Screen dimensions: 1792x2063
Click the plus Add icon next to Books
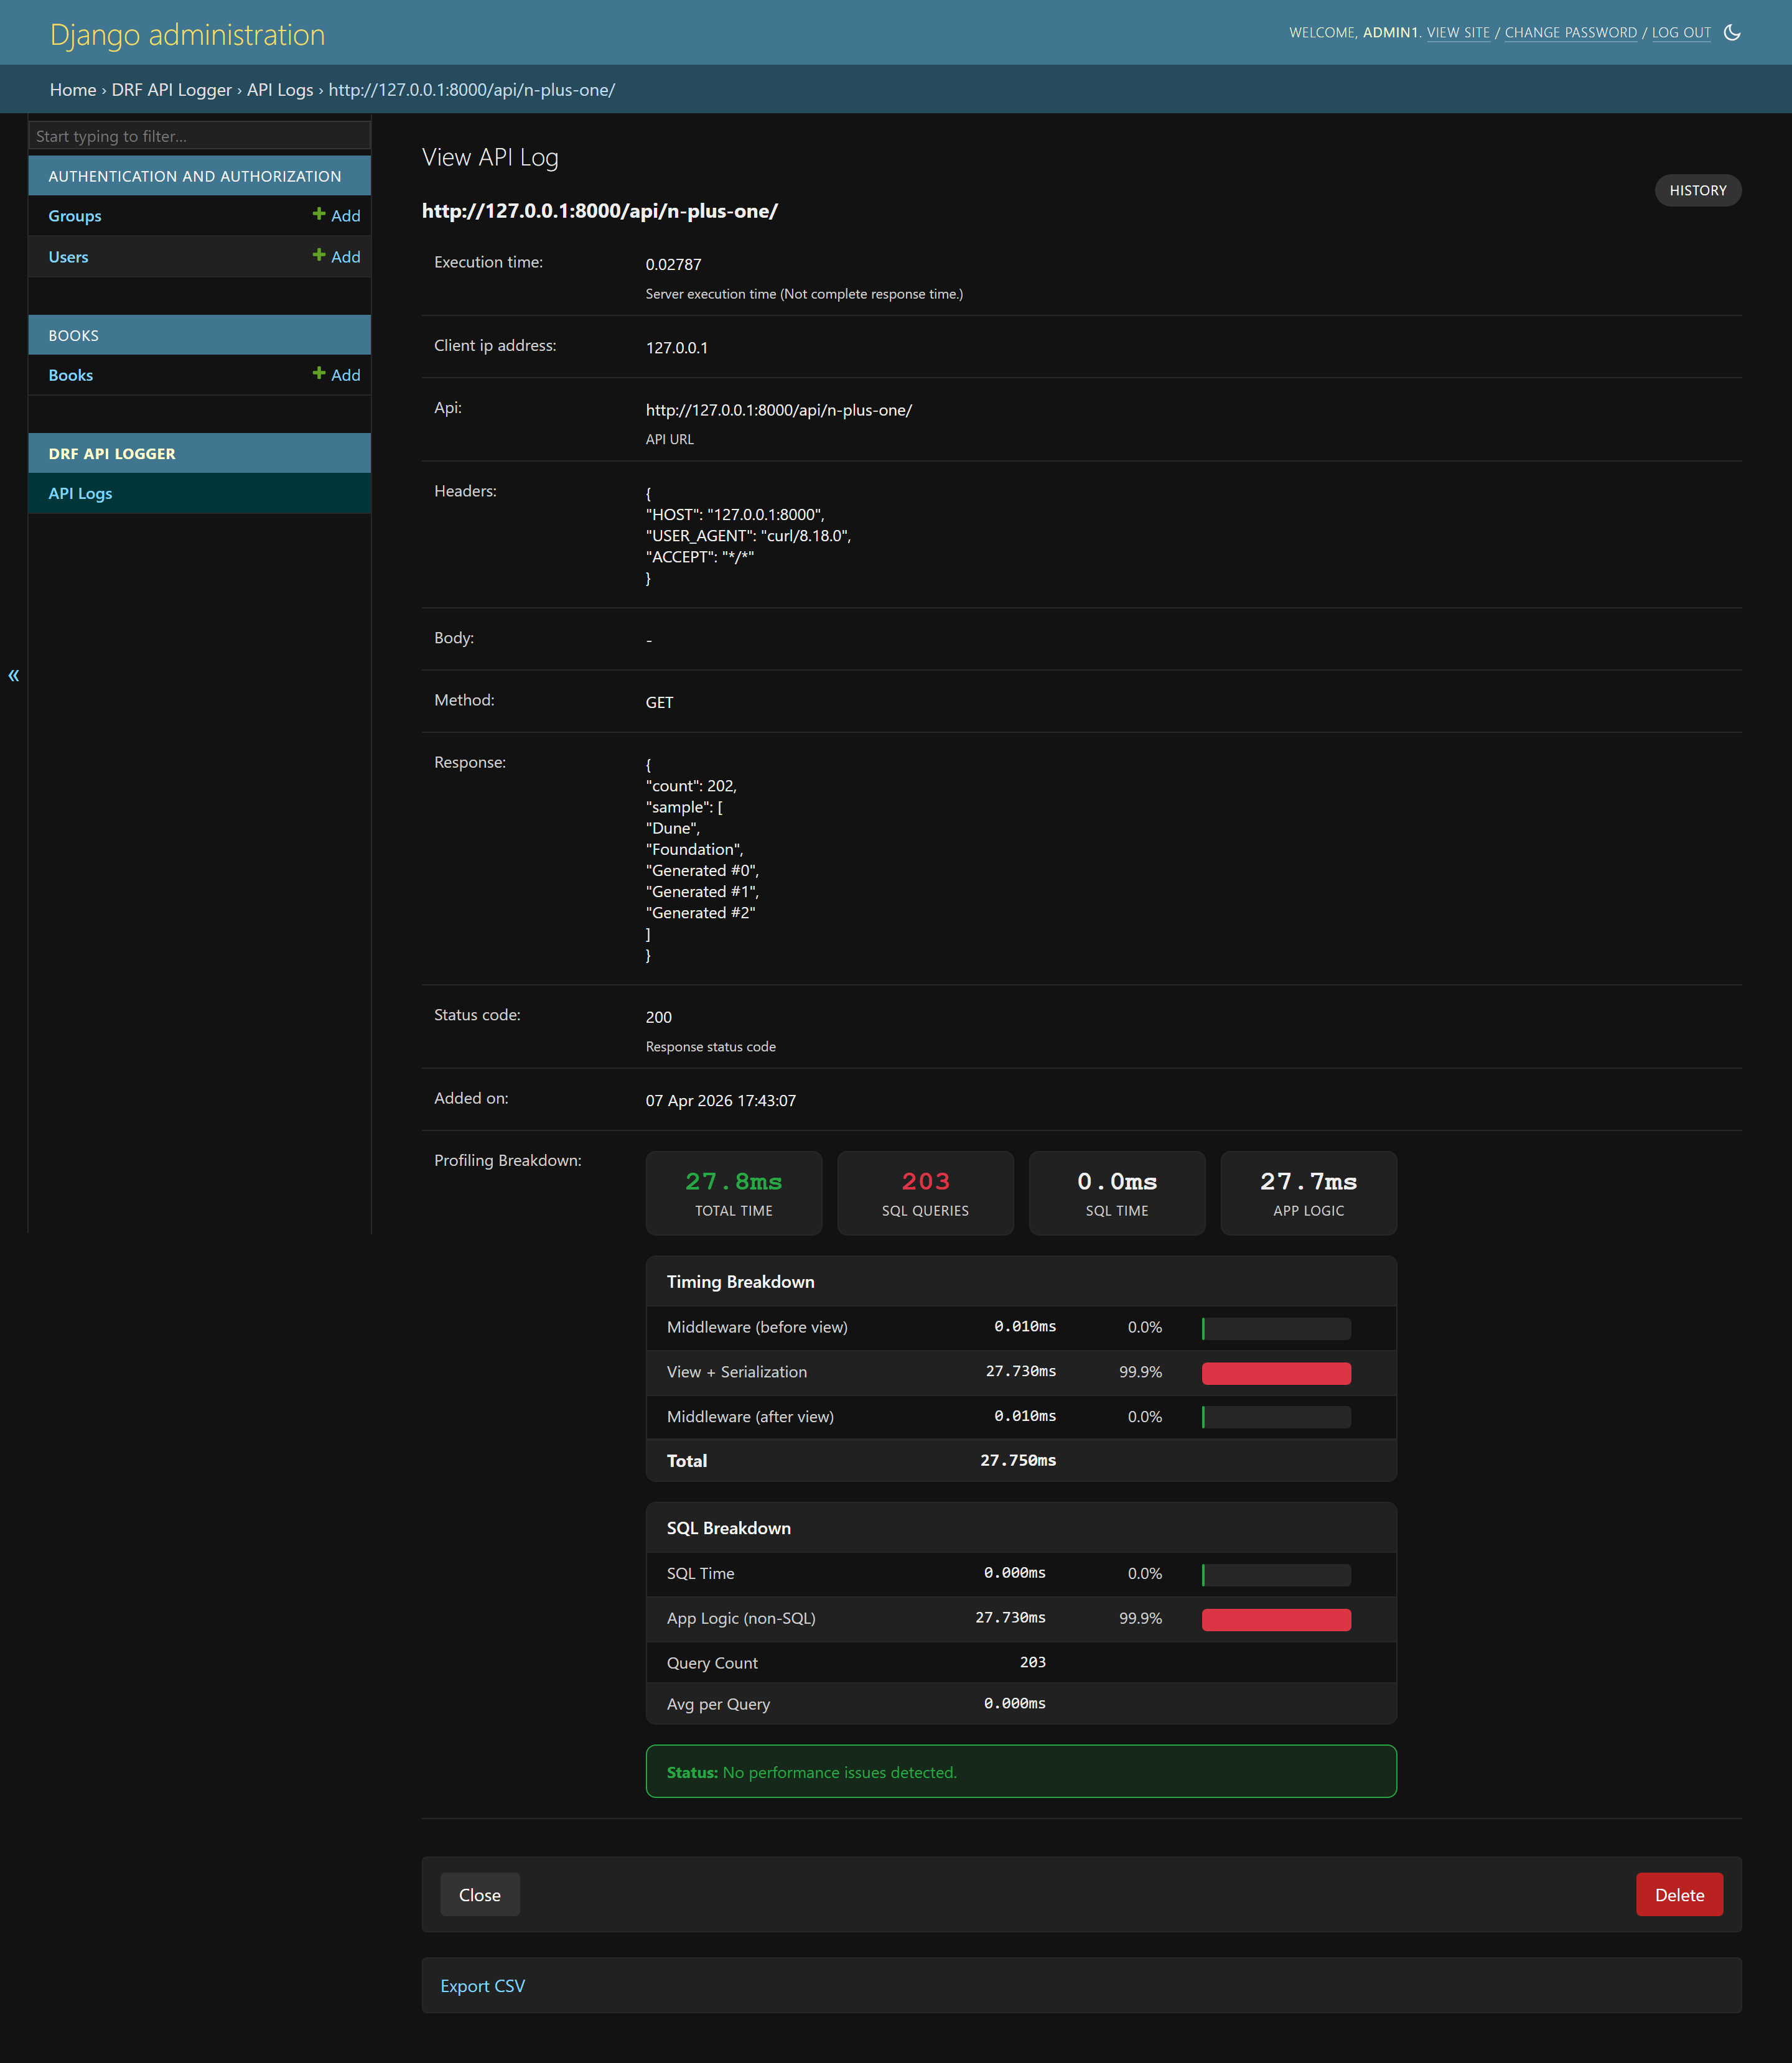coord(336,374)
